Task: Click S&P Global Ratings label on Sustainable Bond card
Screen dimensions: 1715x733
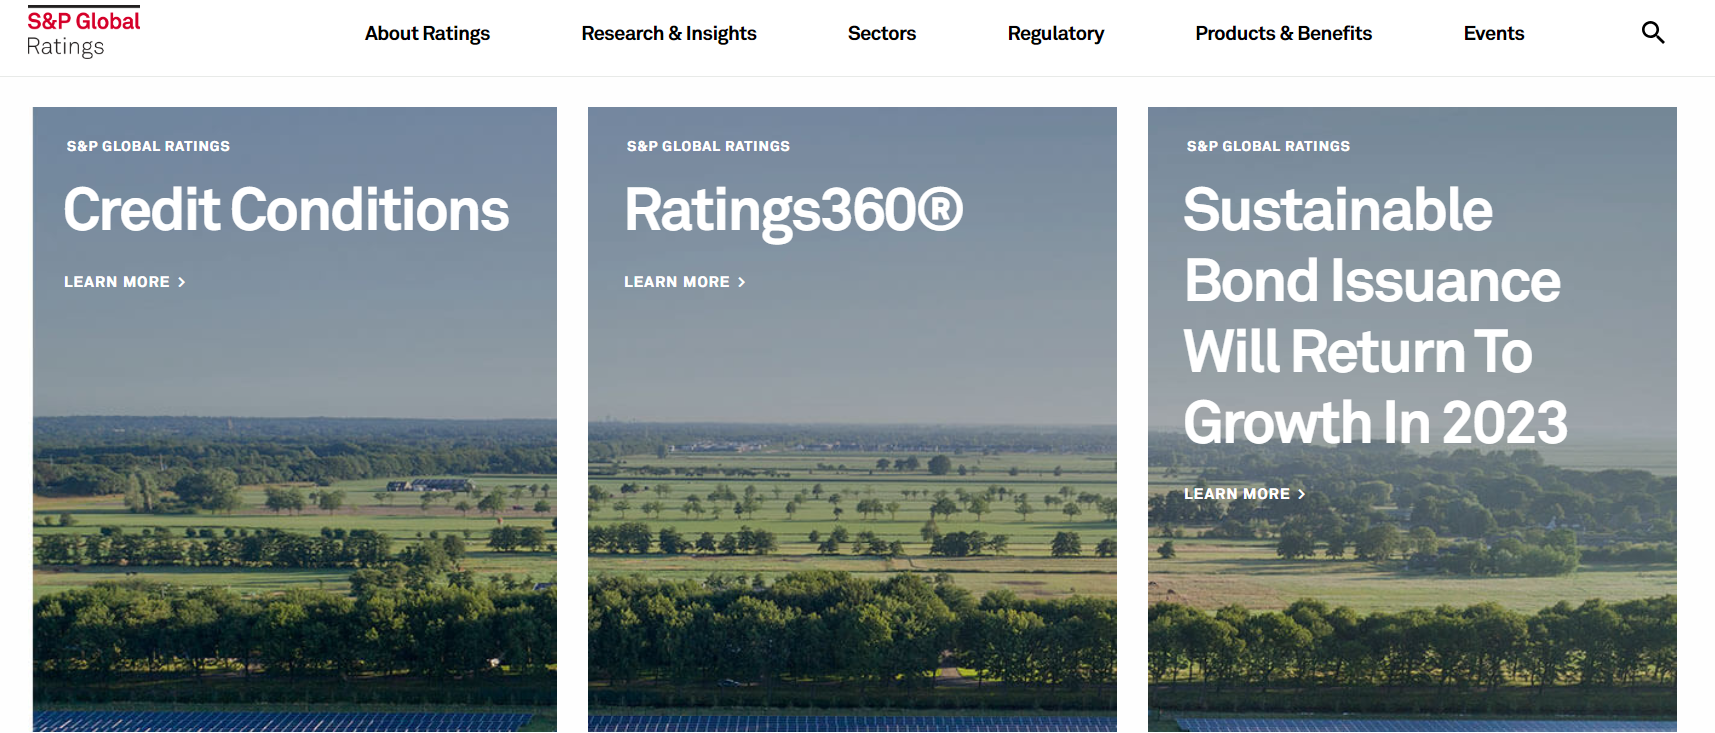Action: 1268,146
